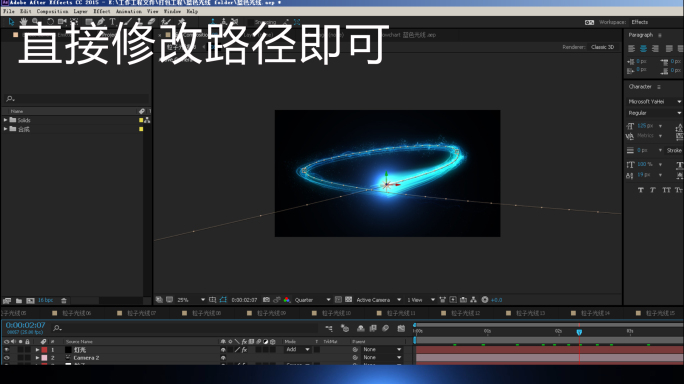Reset exposure icon in viewer footer
This screenshot has width=684, height=384.
(485, 300)
